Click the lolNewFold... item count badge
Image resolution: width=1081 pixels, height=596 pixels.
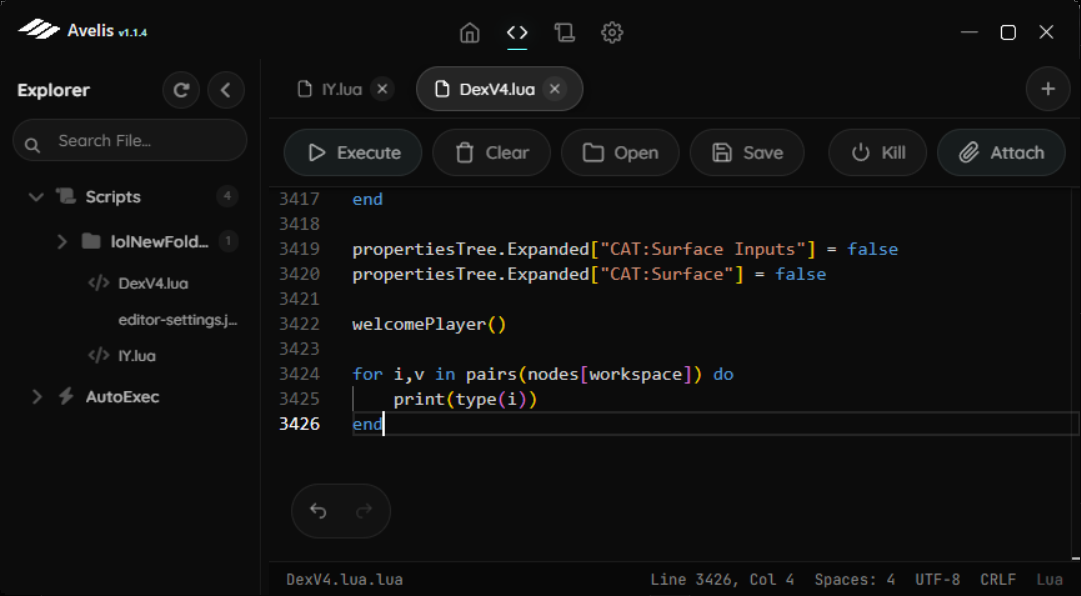228,241
